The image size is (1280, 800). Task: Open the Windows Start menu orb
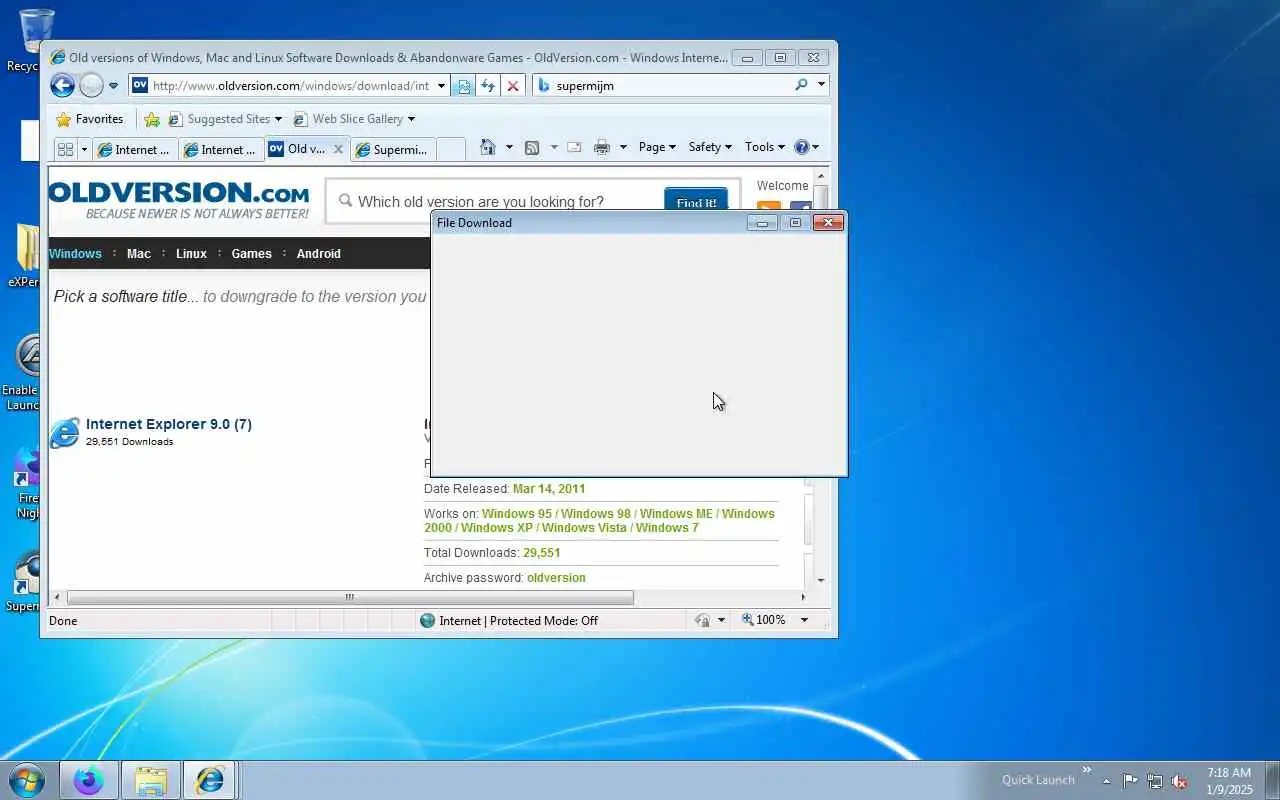28,780
